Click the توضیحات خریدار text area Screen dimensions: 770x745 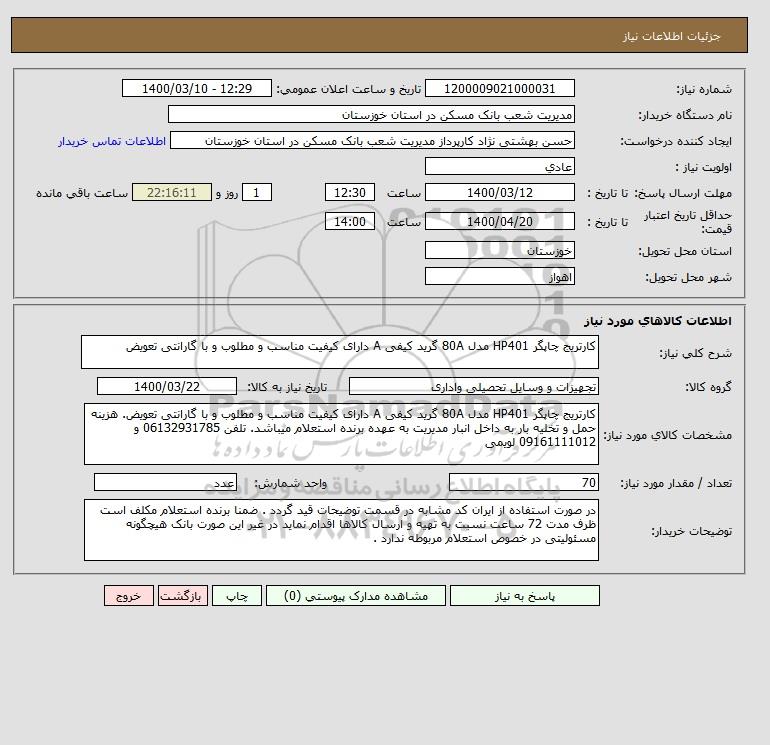(x=341, y=530)
